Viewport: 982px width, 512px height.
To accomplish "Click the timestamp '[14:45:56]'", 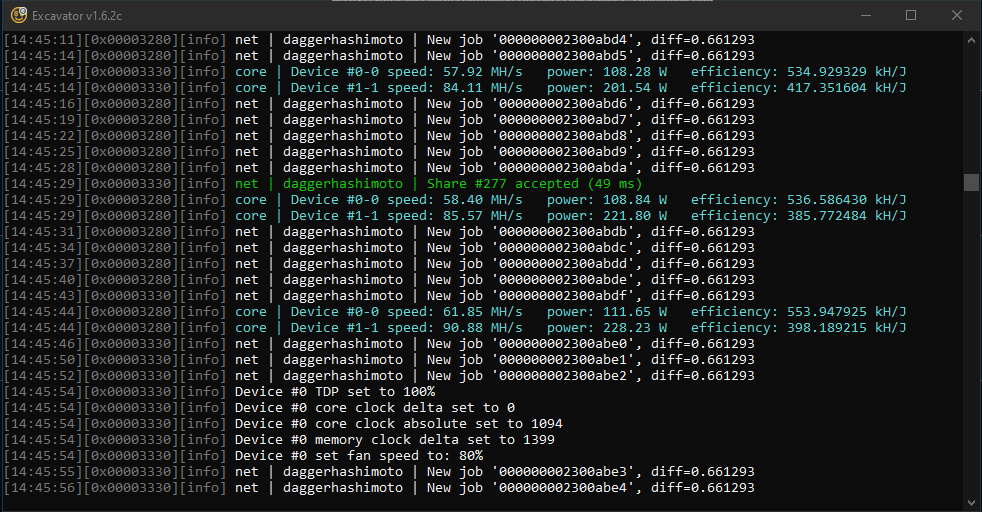I will tap(44, 488).
